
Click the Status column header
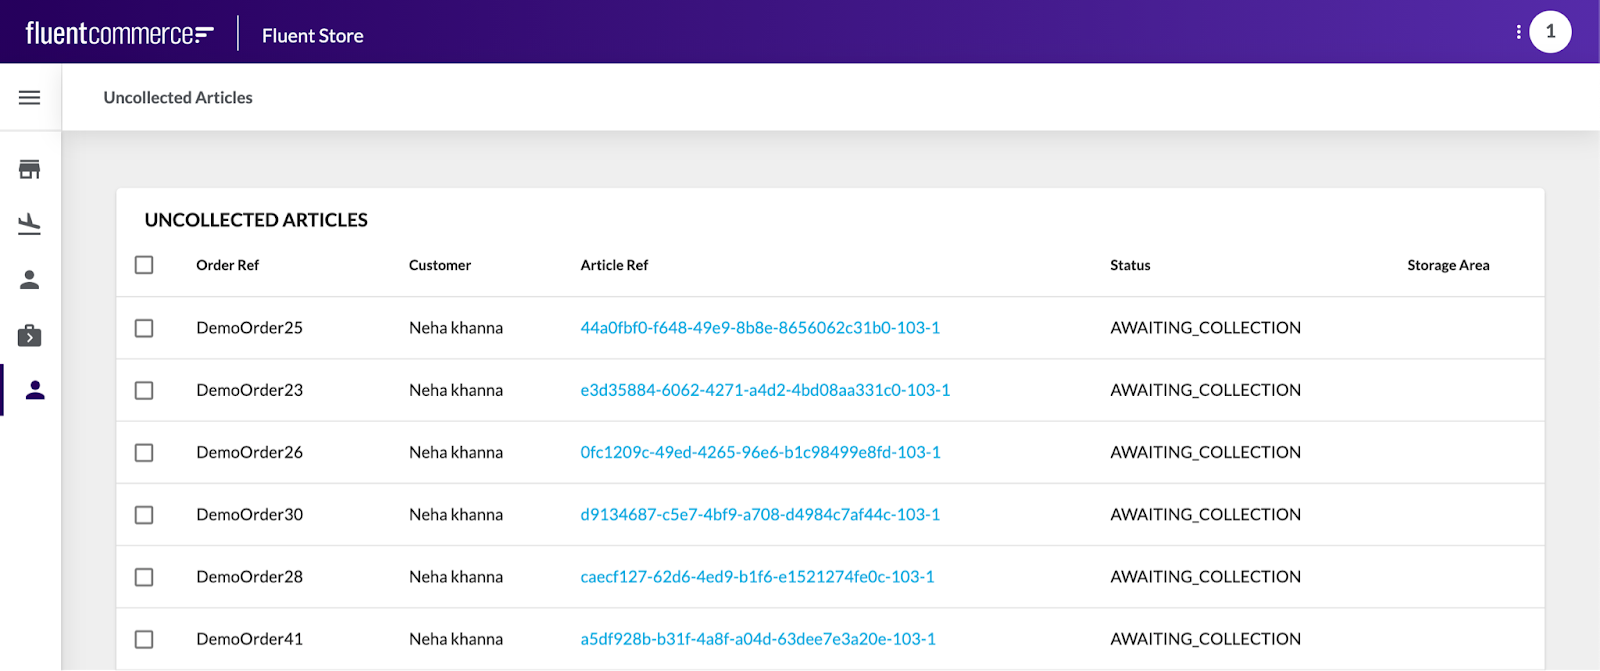pyautogui.click(x=1130, y=265)
